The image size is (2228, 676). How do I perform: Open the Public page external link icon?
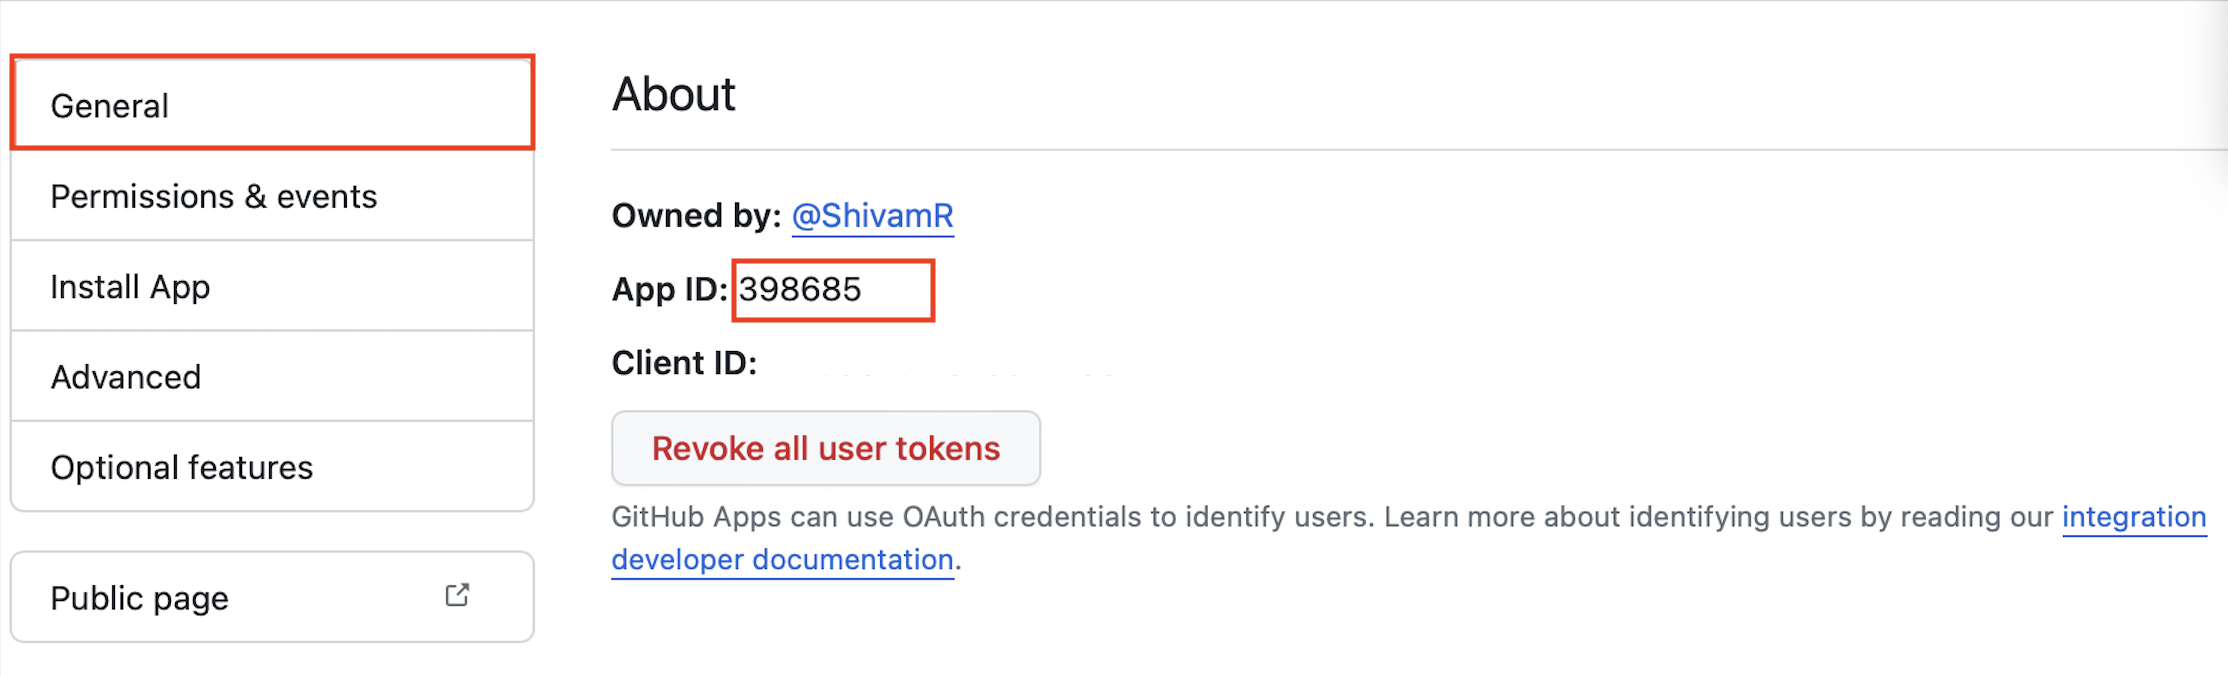[457, 596]
